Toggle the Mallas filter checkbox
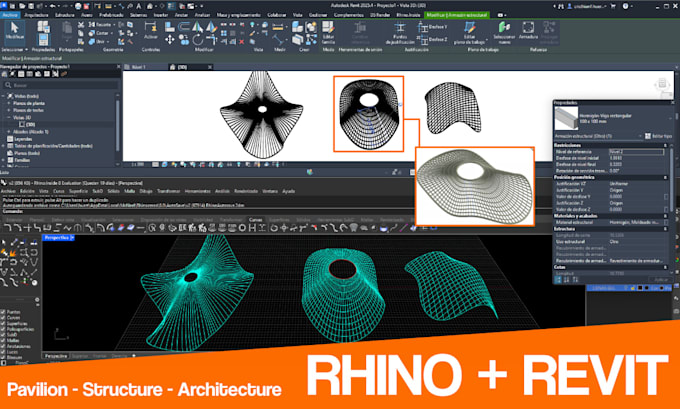The height and width of the screenshot is (409, 680). [3, 340]
